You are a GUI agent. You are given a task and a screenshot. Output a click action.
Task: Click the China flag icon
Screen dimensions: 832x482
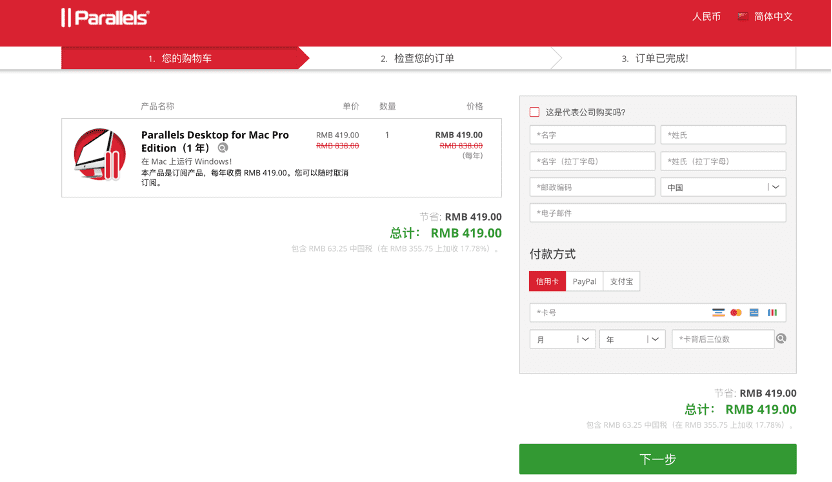742,17
